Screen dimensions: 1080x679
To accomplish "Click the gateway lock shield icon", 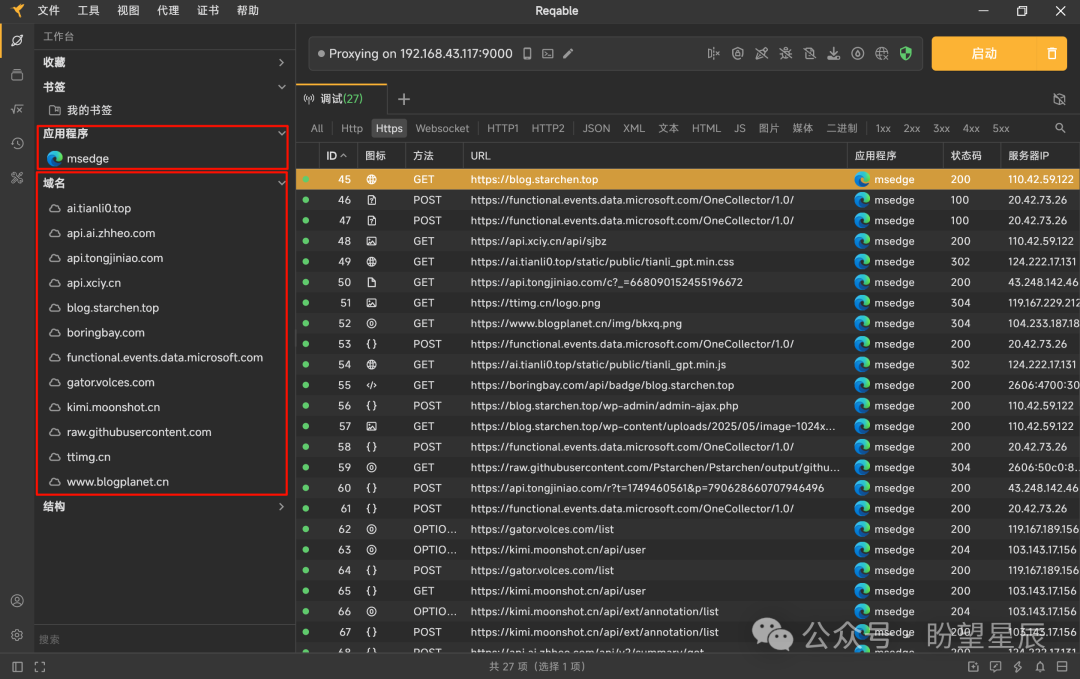I will click(738, 54).
